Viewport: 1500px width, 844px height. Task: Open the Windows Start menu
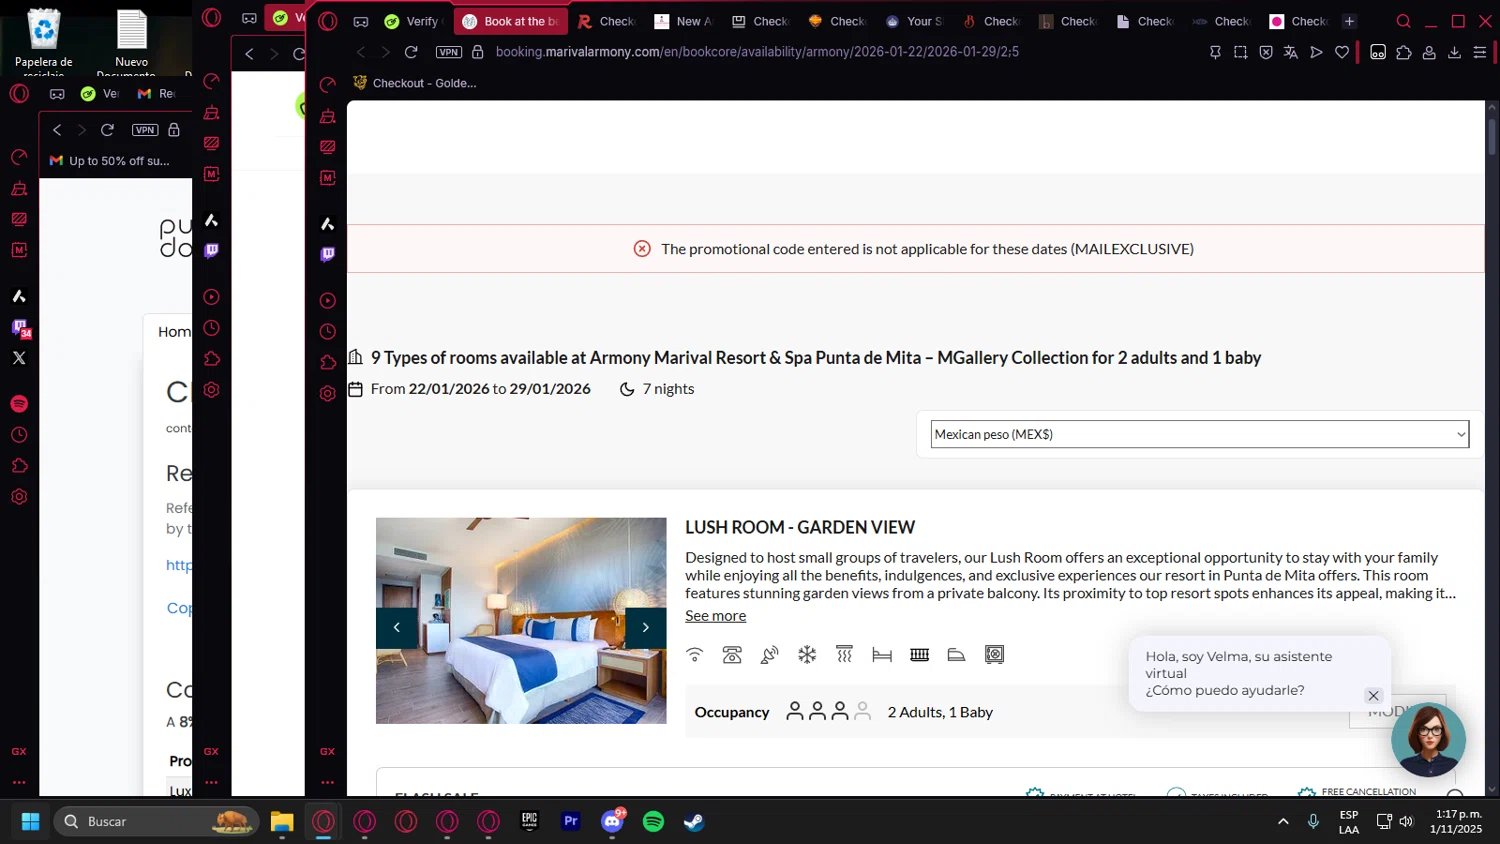[30, 822]
